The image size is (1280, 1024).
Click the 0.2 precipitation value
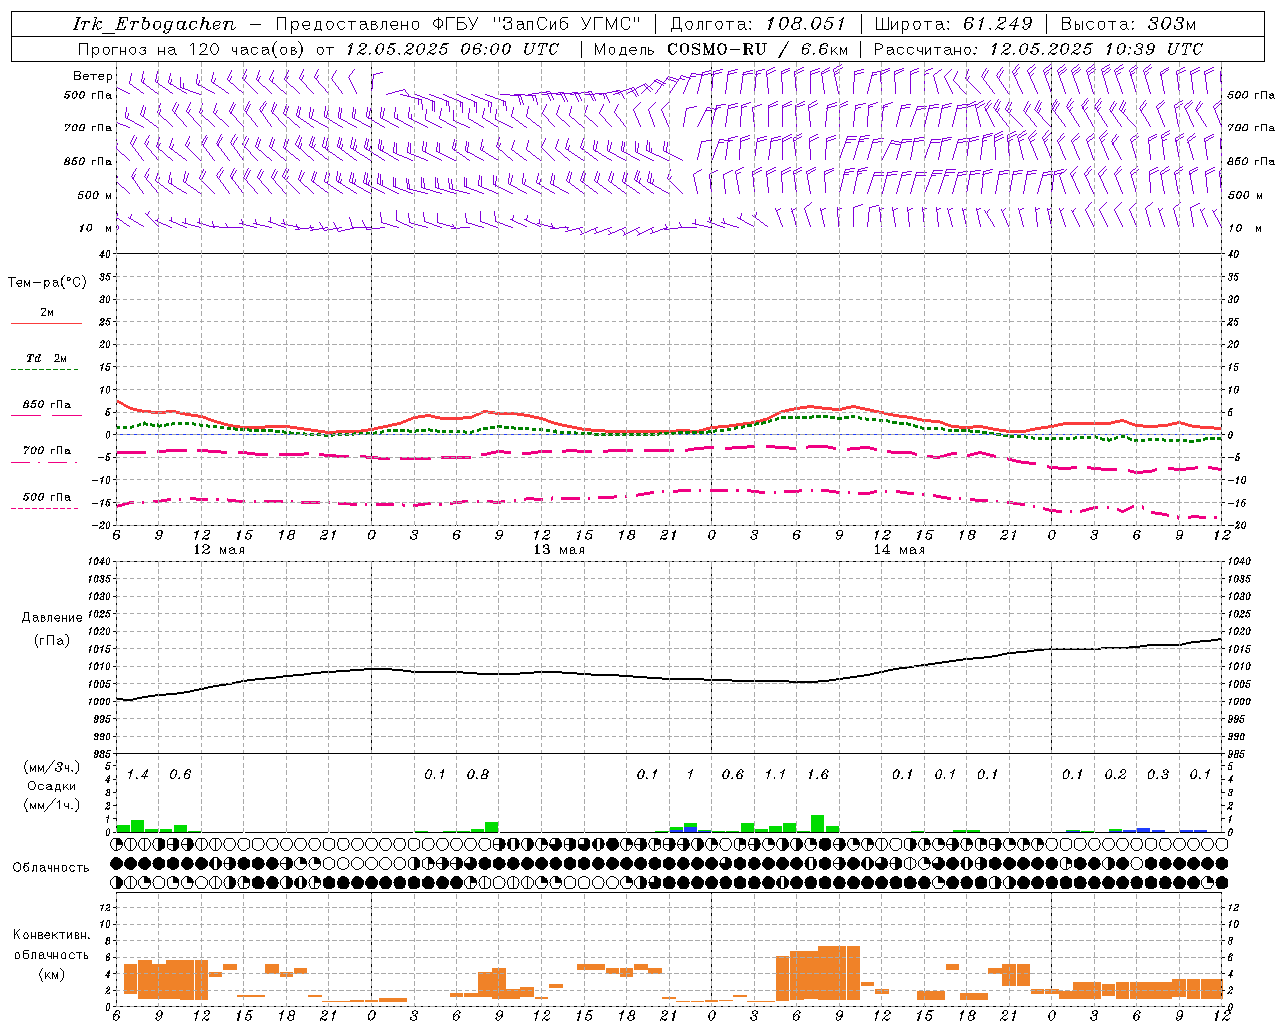pos(1115,775)
